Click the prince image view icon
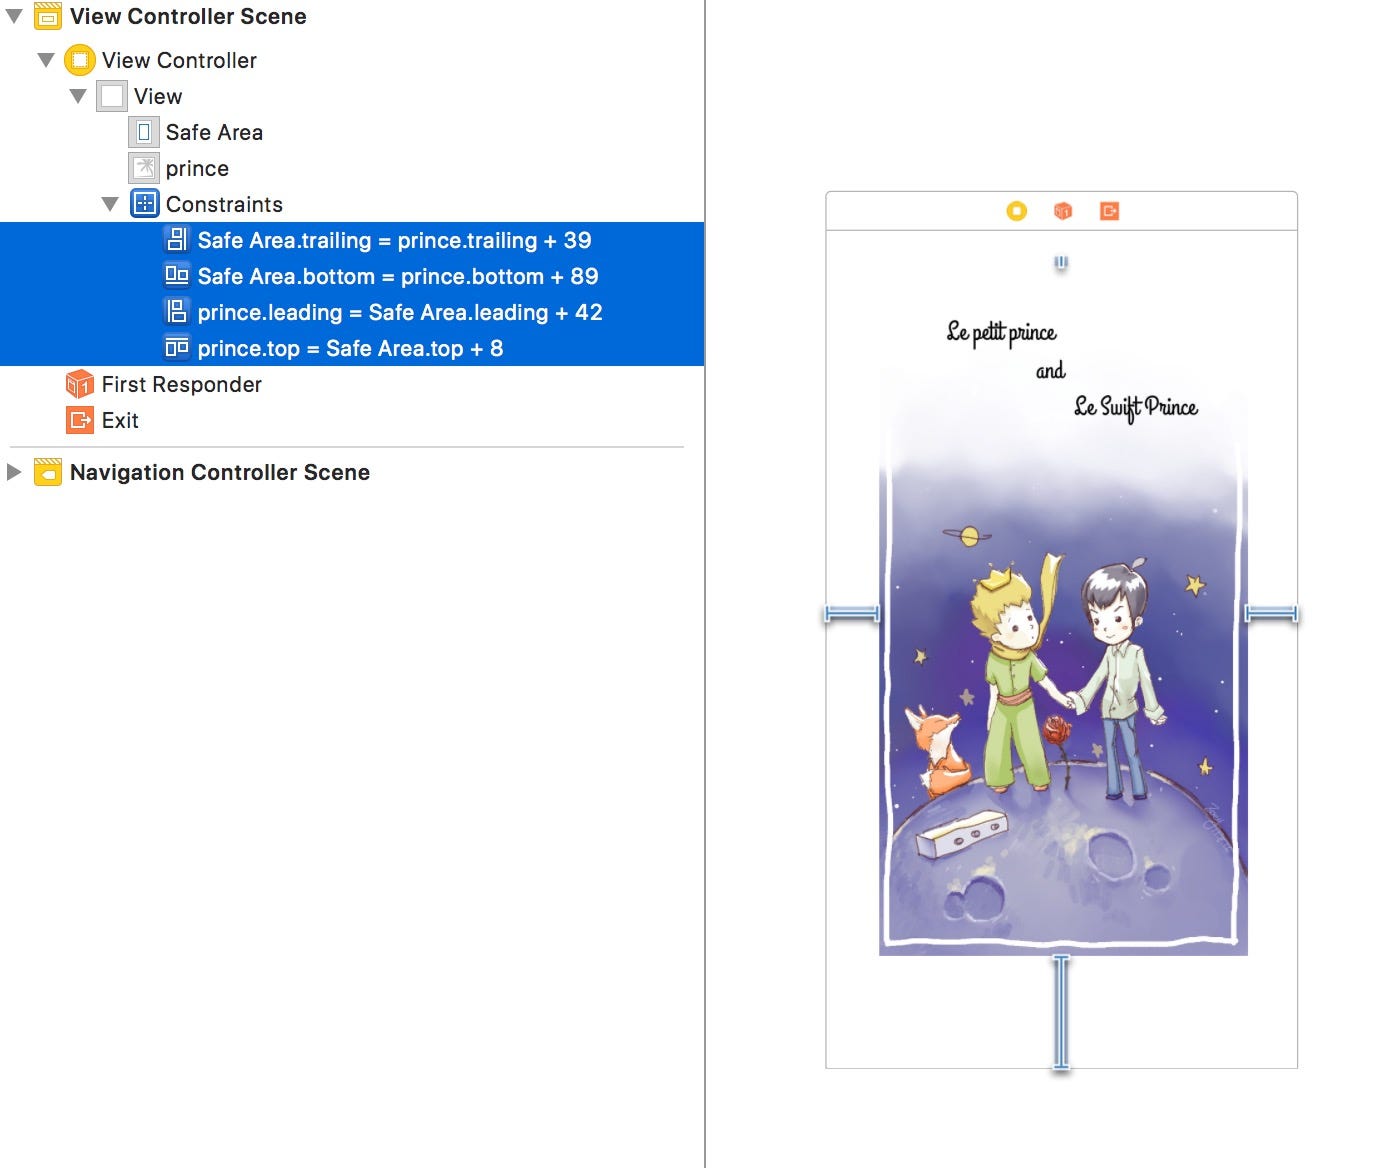Viewport: 1390px width, 1168px height. pos(144,168)
